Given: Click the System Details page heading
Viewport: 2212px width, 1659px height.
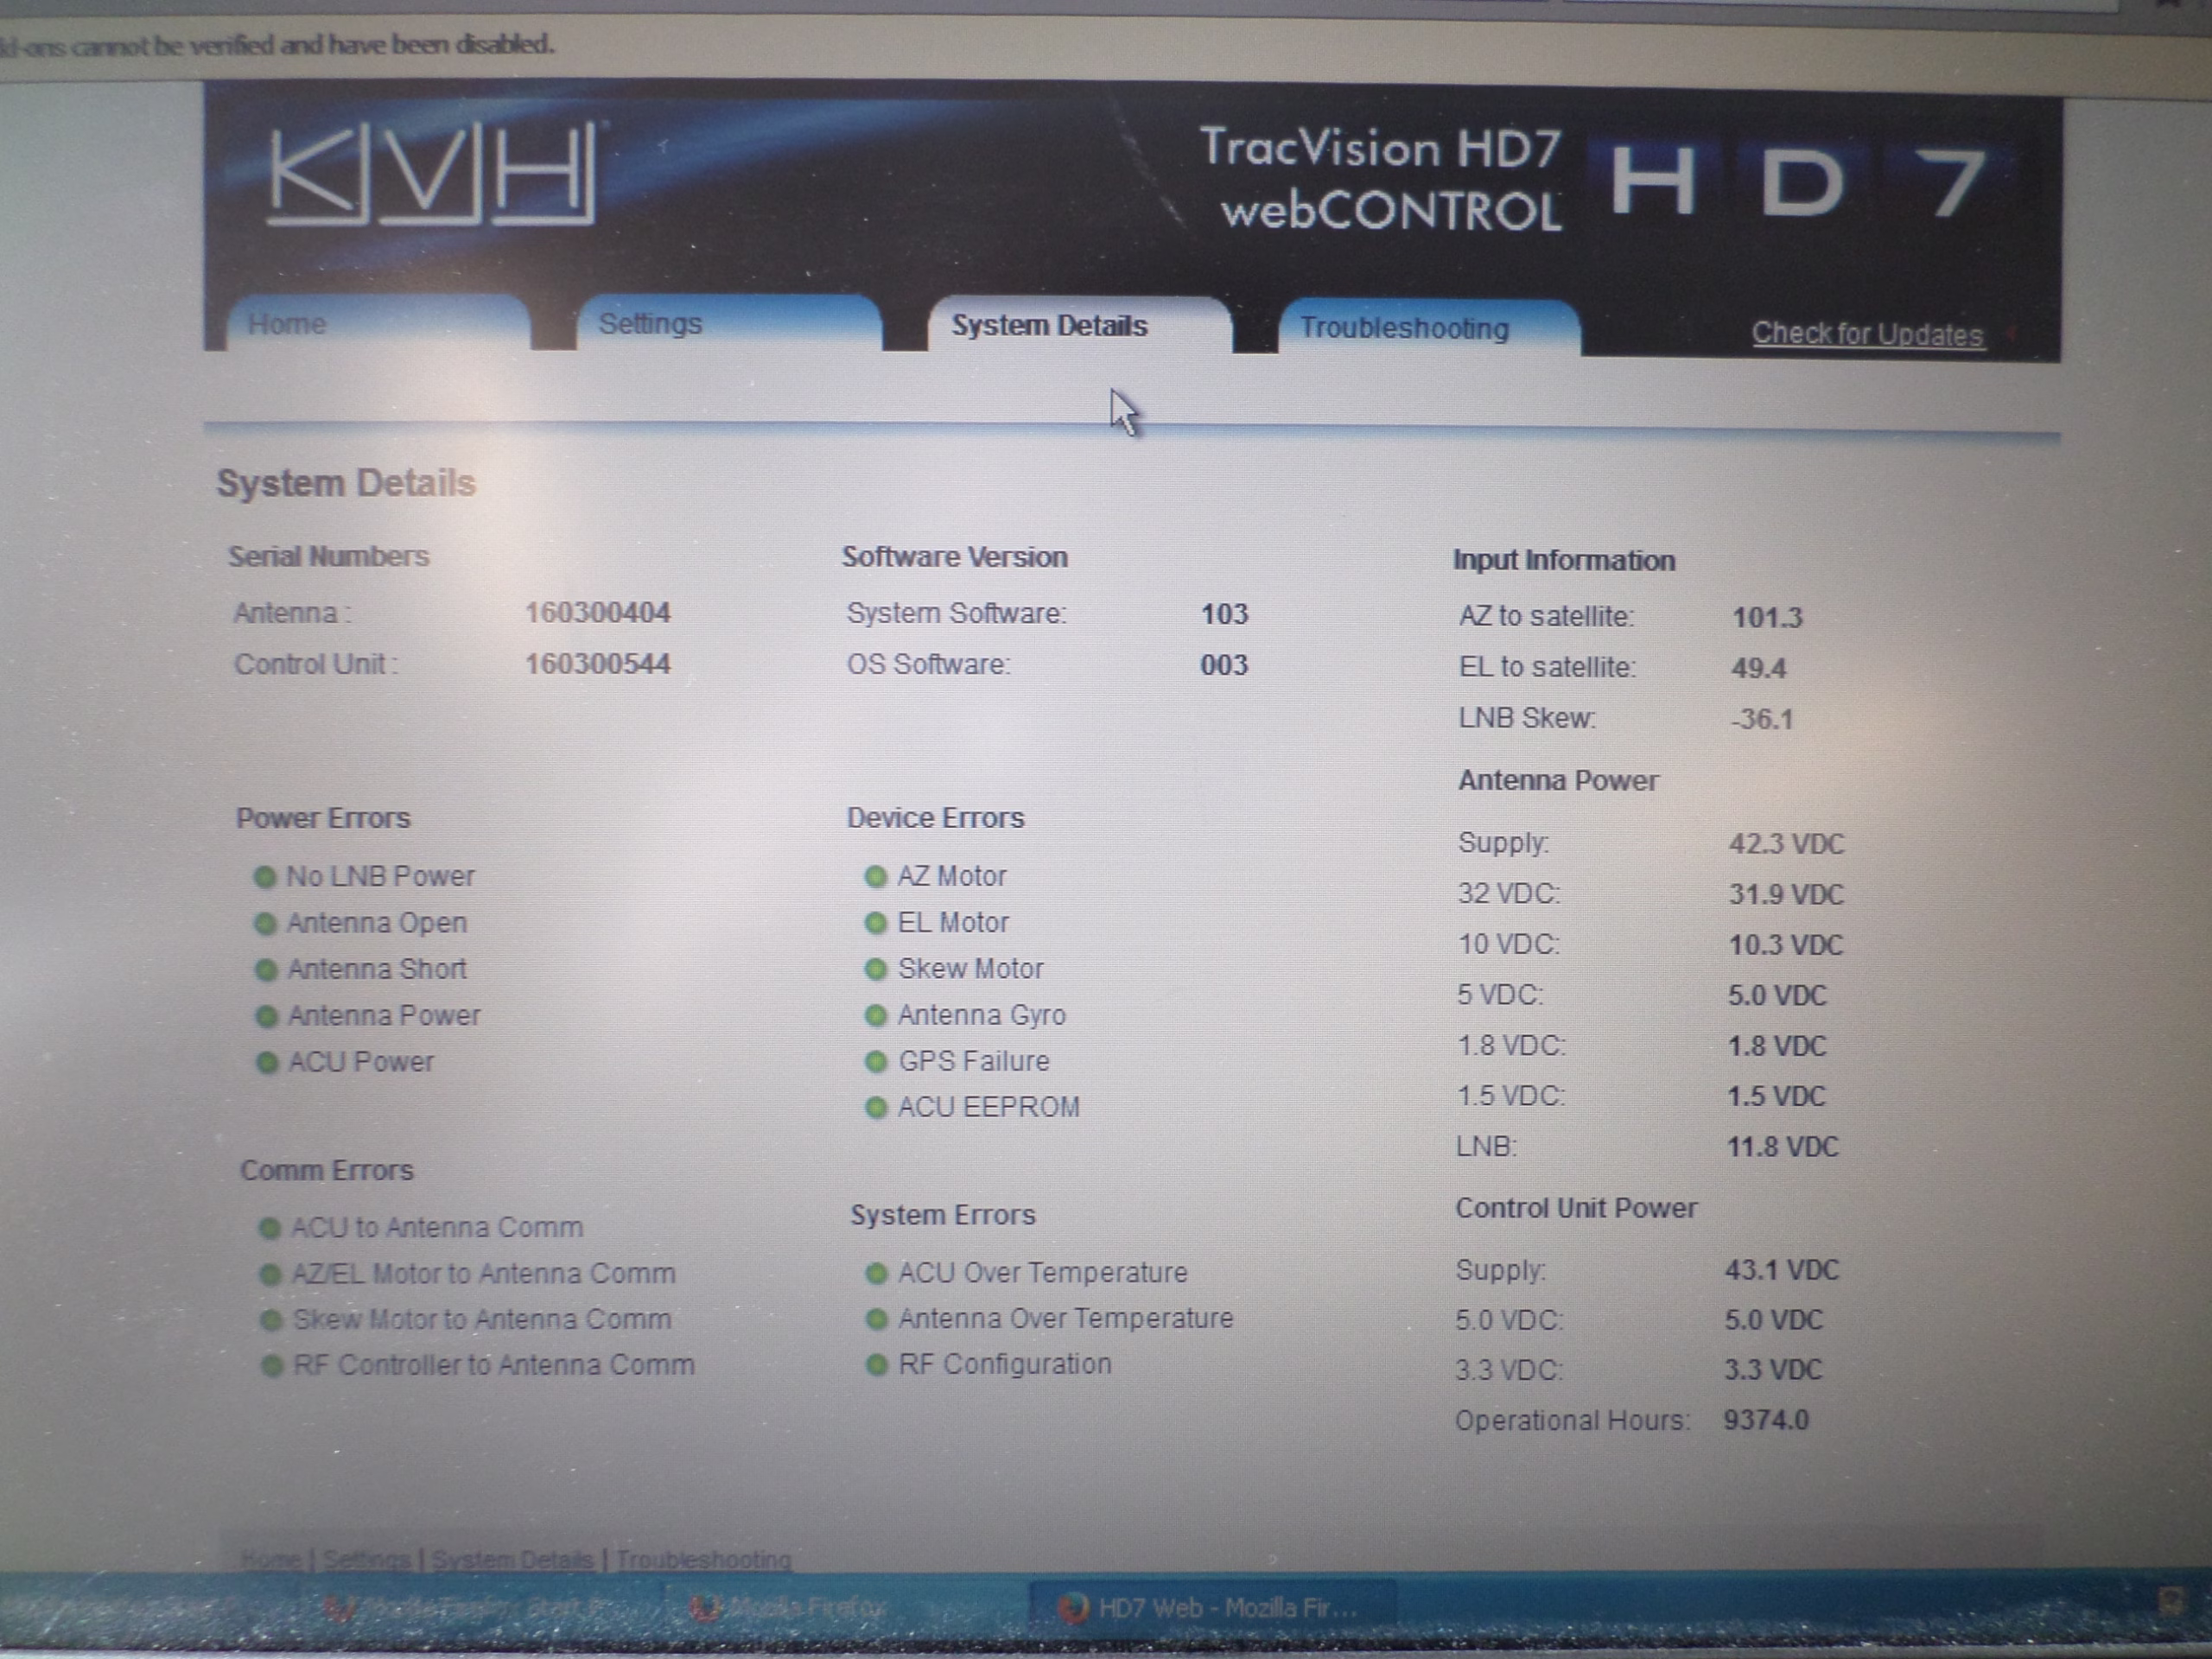Looking at the screenshot, I should [x=346, y=483].
